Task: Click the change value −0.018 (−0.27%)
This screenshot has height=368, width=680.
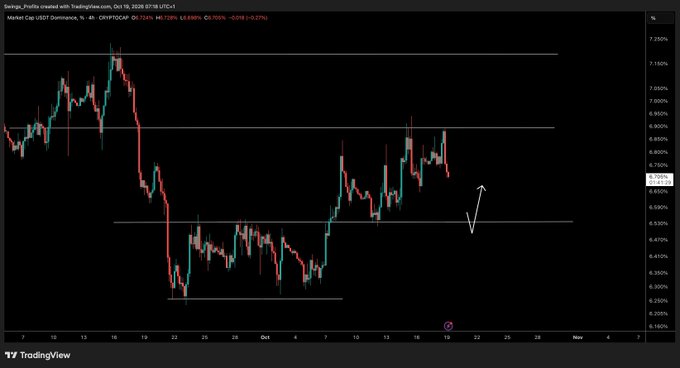Action: (248, 18)
